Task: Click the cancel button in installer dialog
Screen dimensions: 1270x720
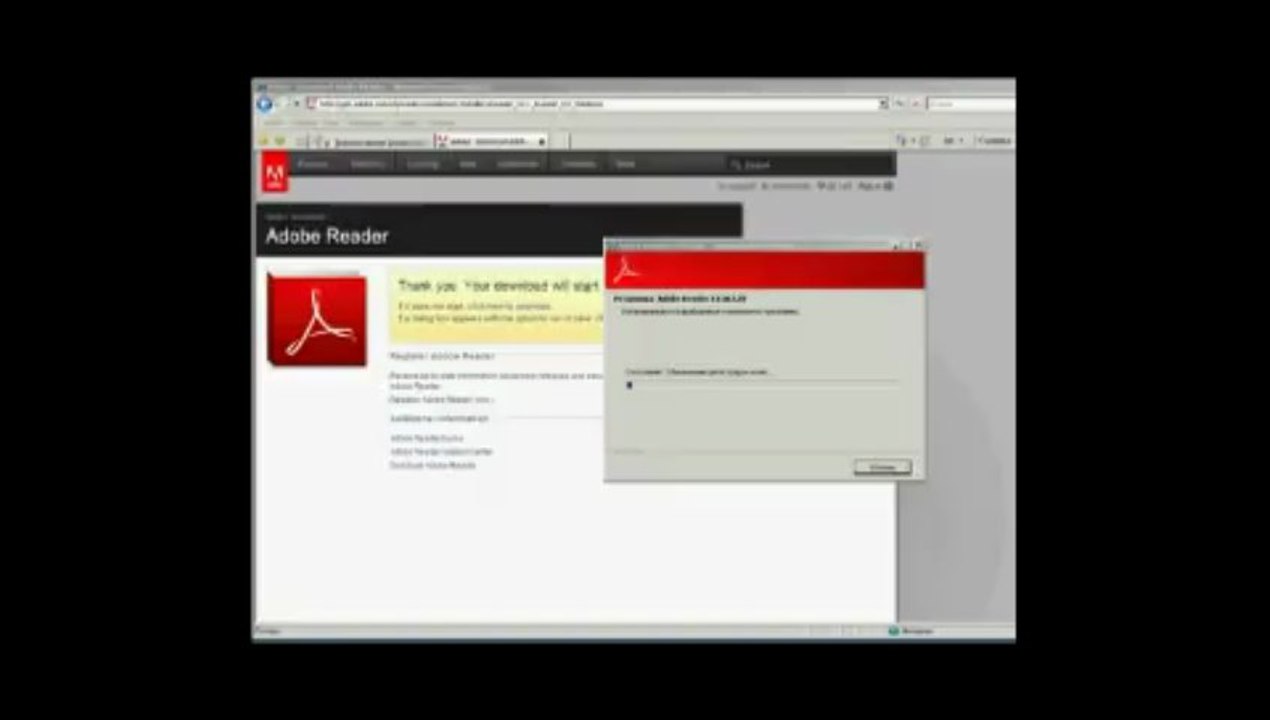Action: [882, 467]
